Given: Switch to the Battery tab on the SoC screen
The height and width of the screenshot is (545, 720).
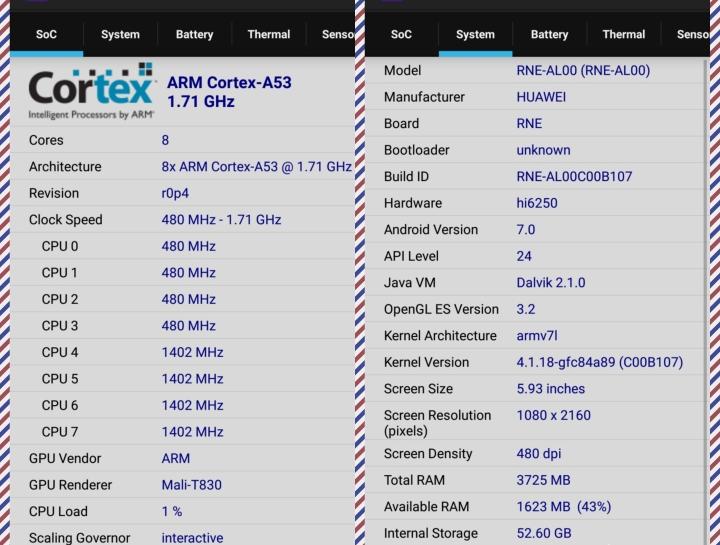Looking at the screenshot, I should (194, 34).
